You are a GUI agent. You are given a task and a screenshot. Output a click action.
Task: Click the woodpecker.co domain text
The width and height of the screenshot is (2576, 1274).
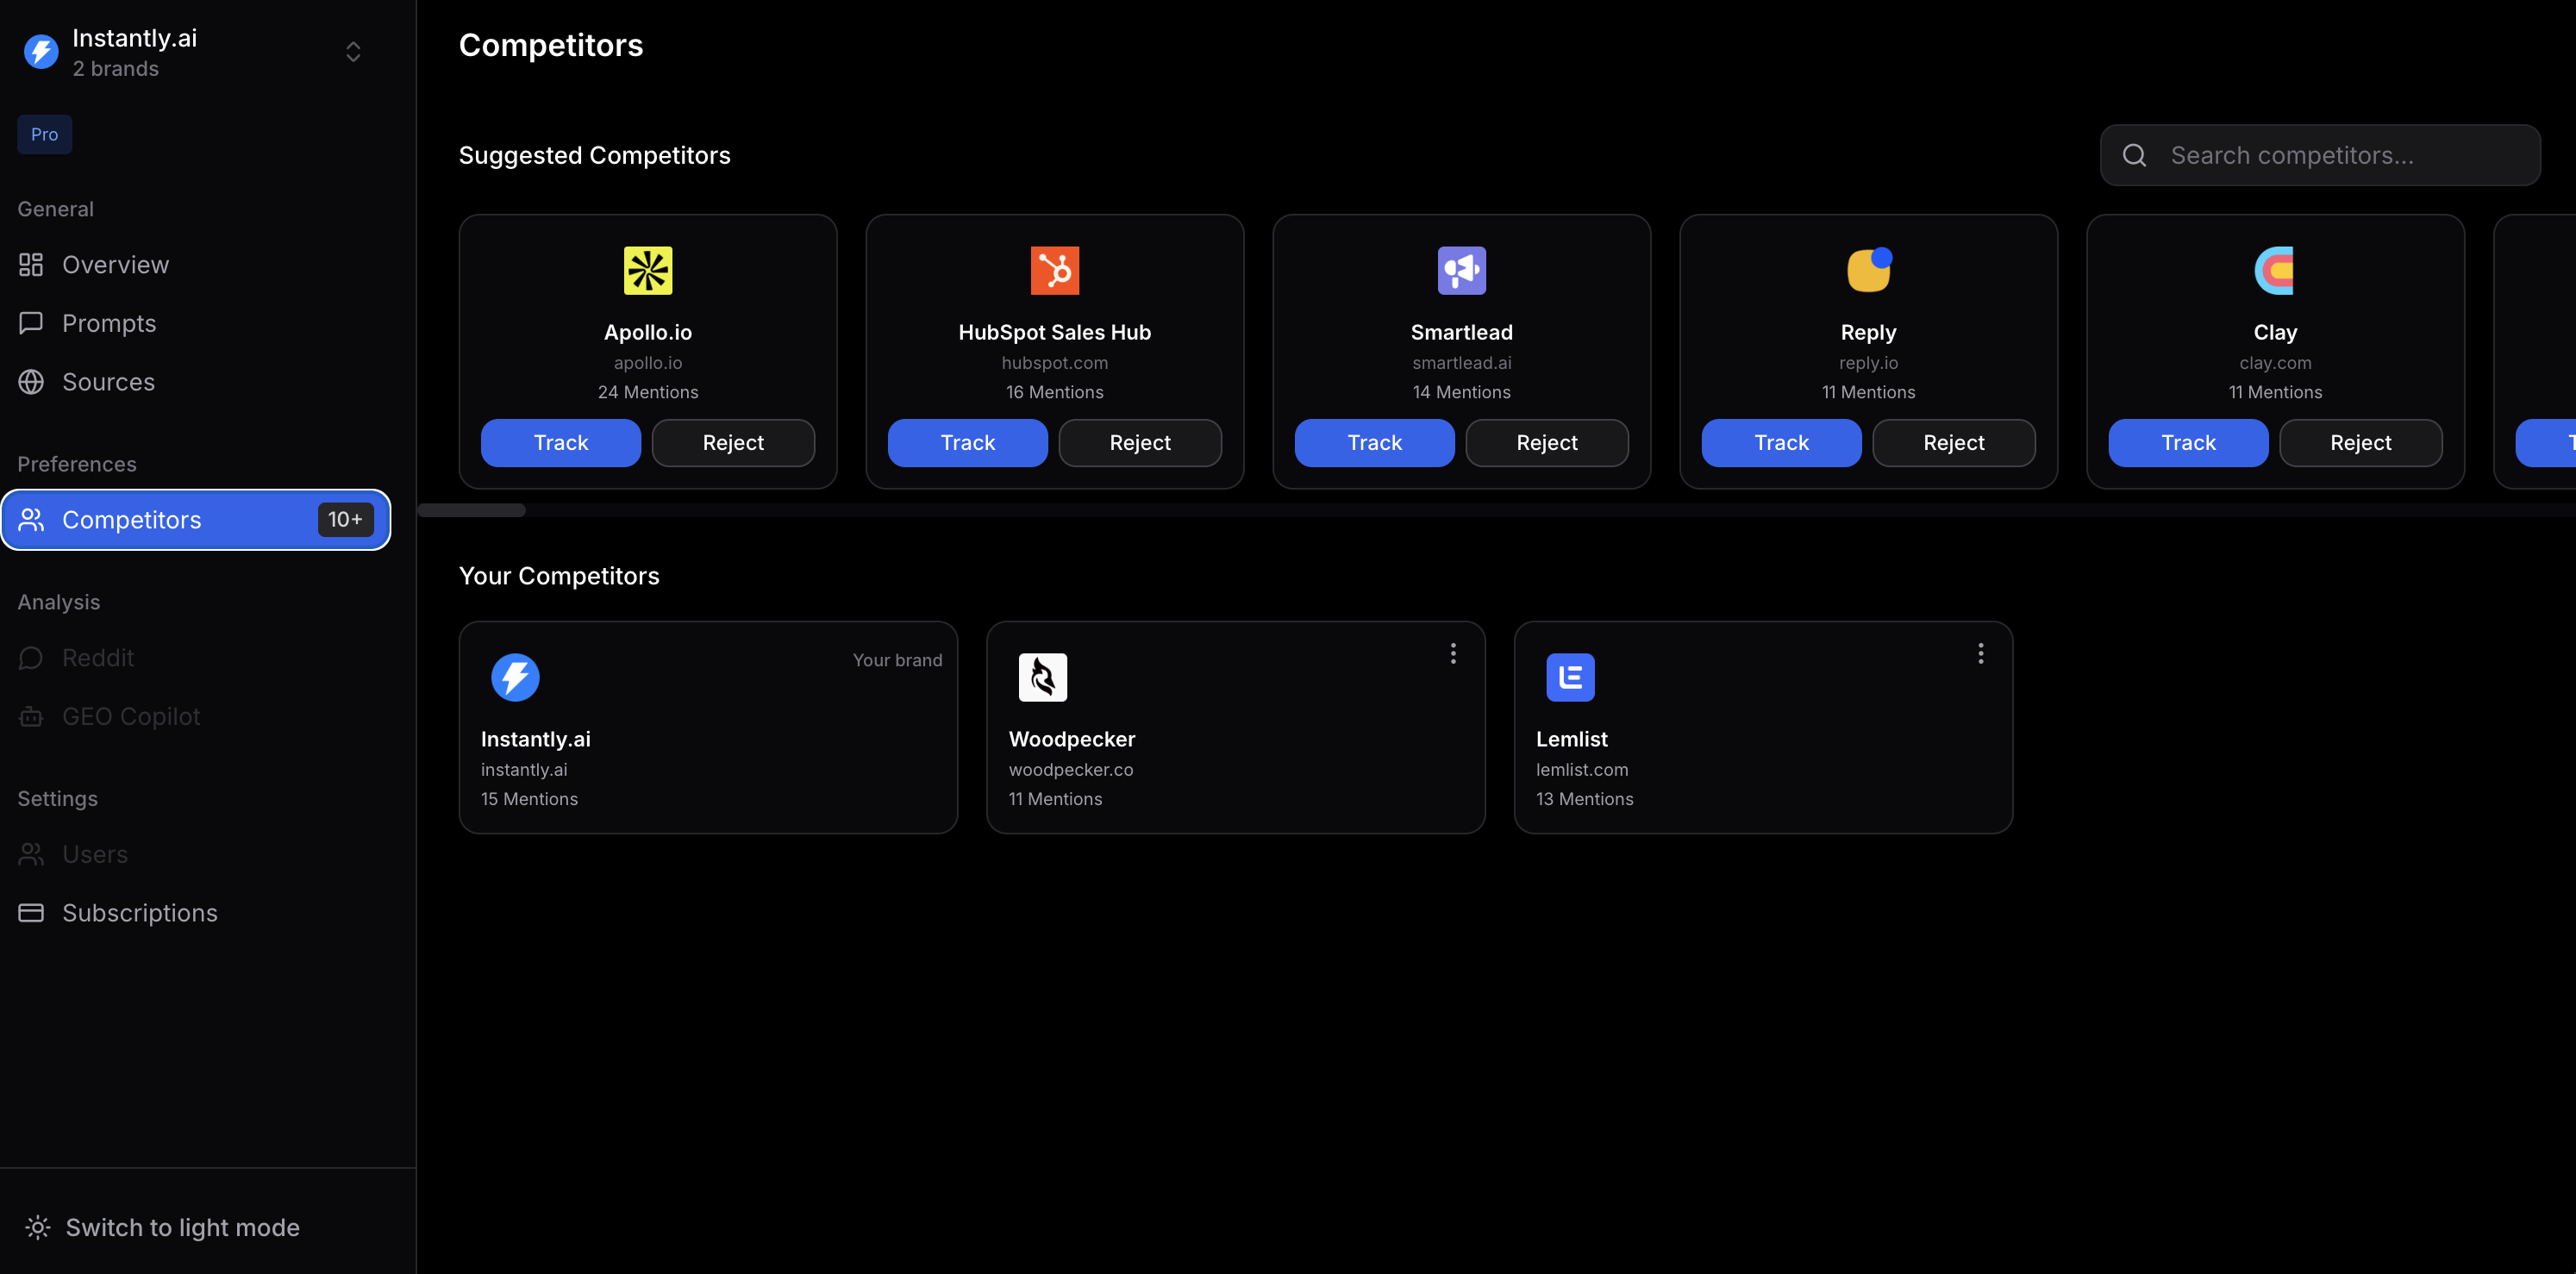[x=1071, y=770]
